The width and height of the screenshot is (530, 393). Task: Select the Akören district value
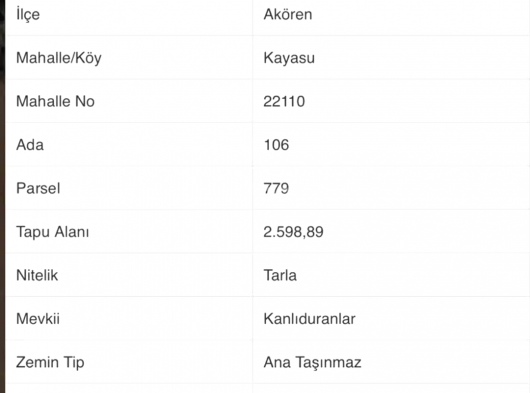pos(288,15)
